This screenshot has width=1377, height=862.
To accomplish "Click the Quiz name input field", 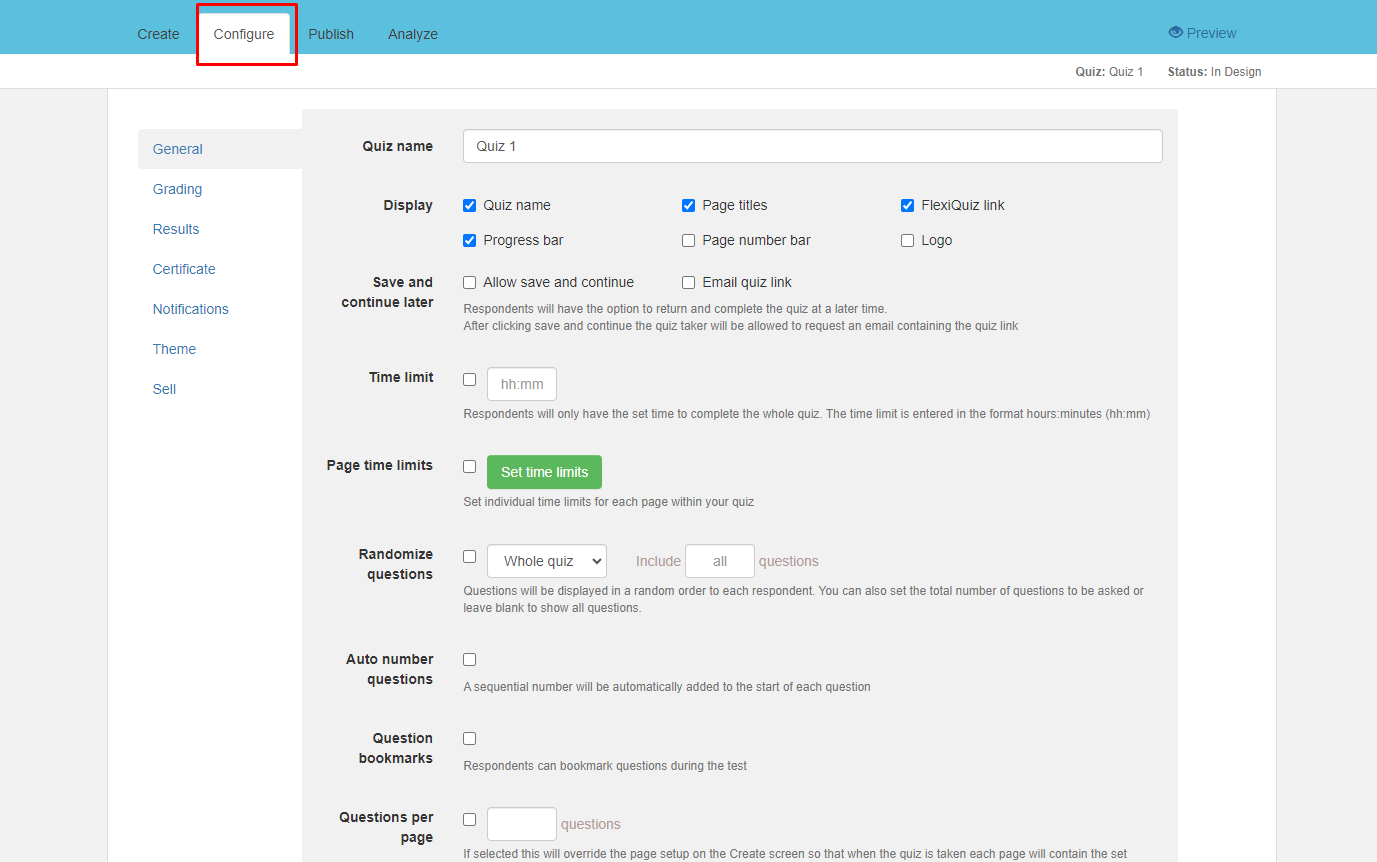I will tap(813, 146).
